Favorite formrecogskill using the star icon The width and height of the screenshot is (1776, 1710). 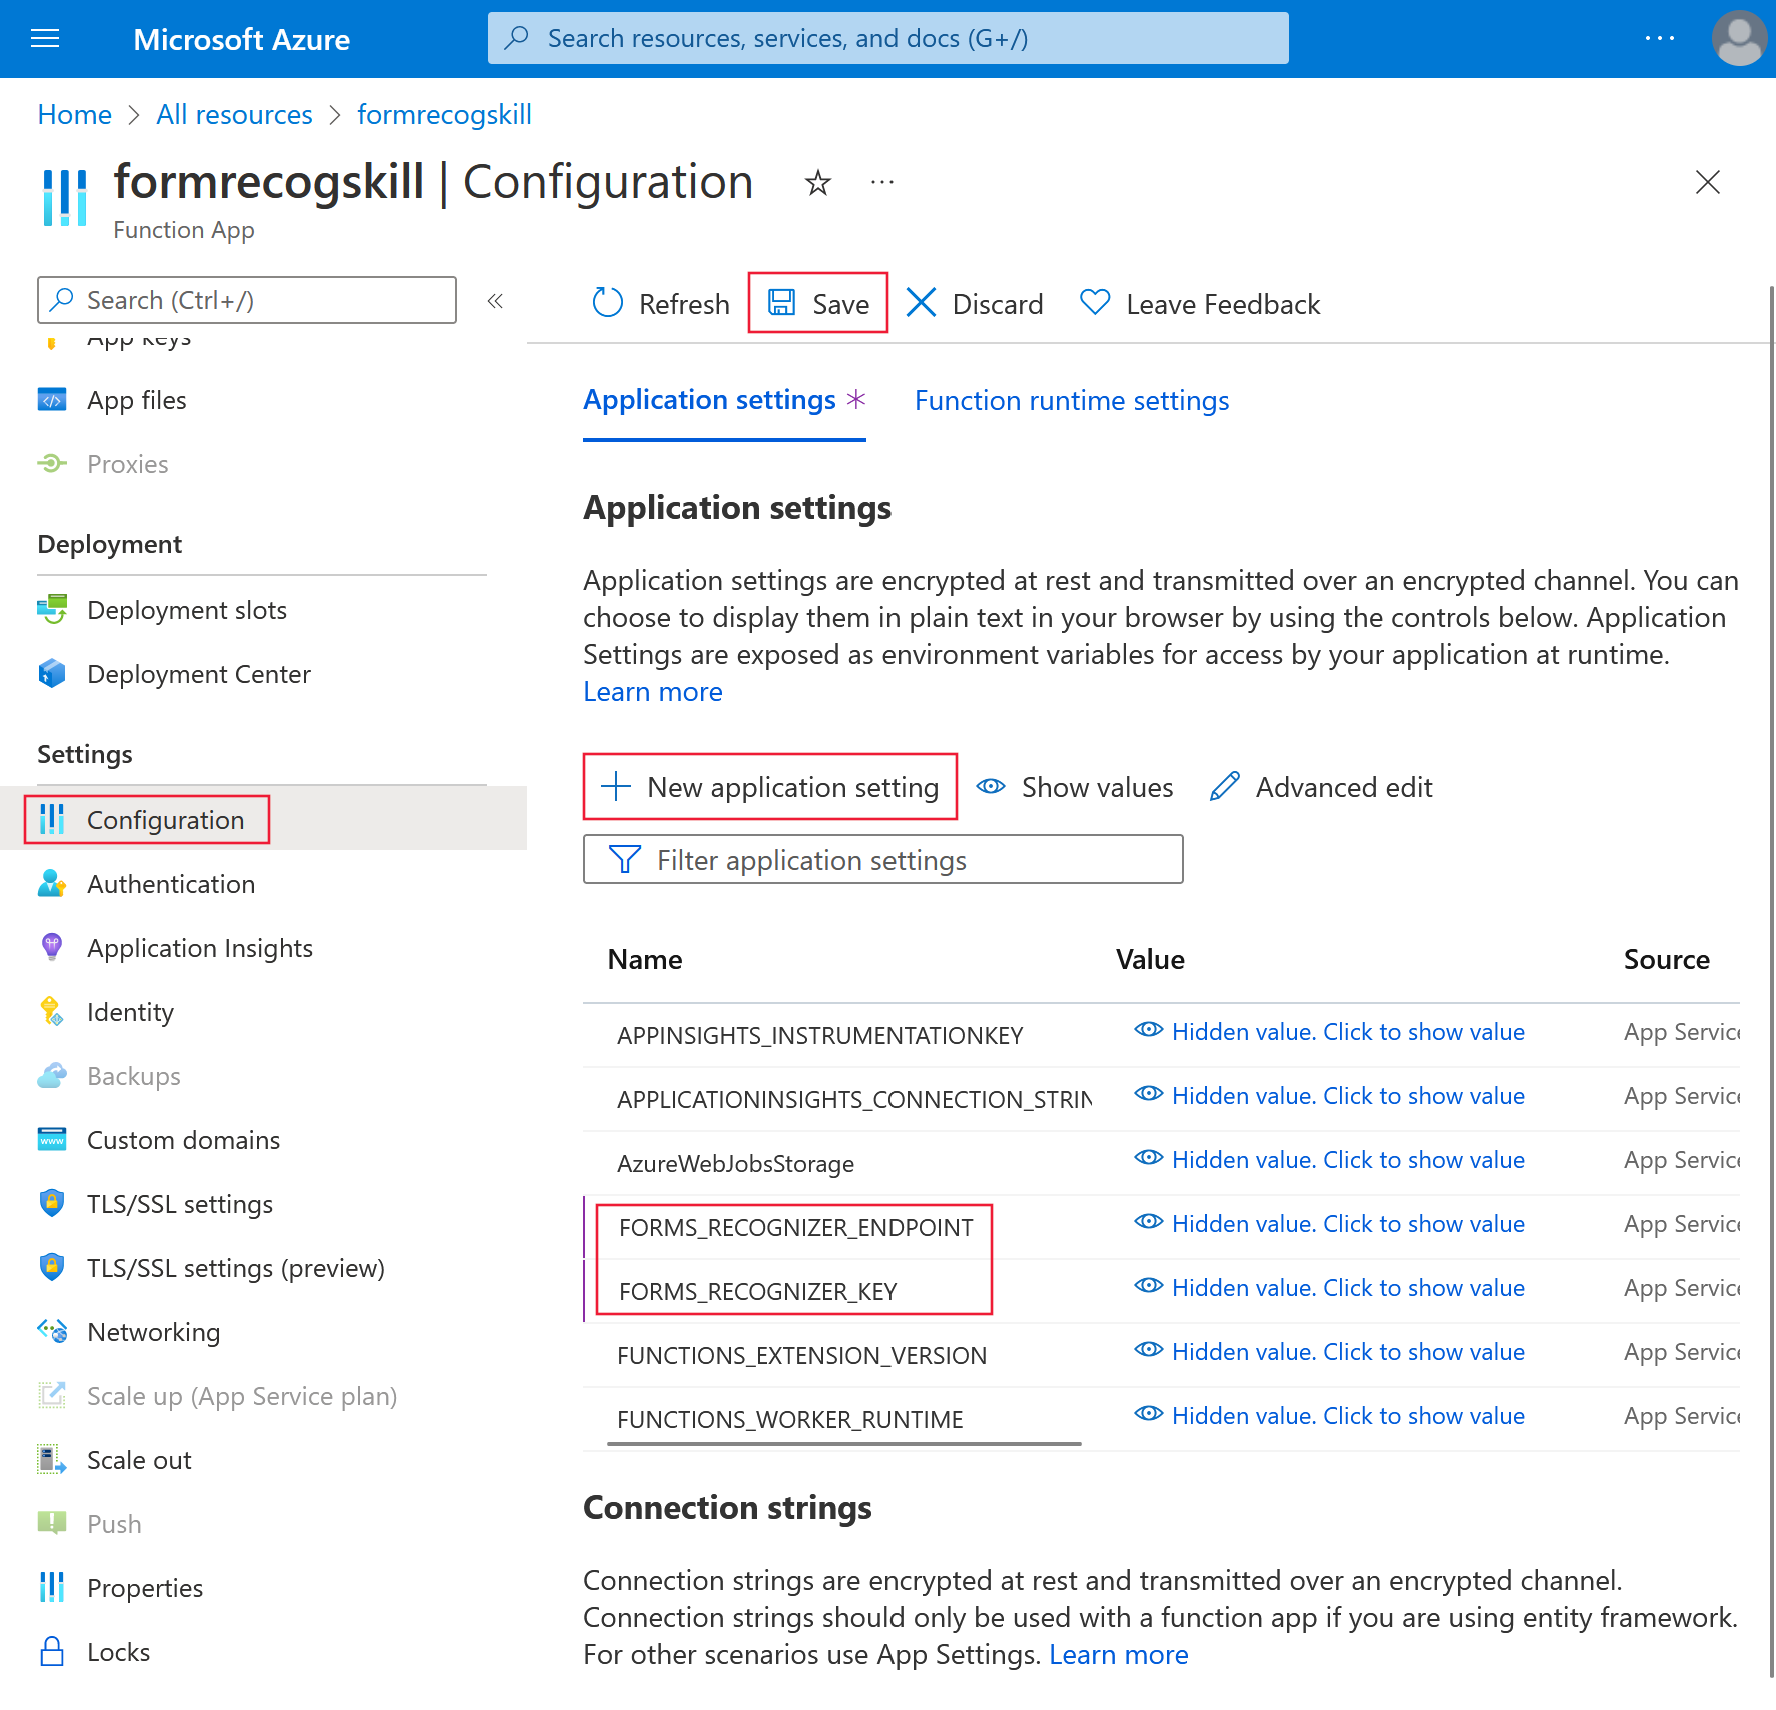tap(818, 183)
